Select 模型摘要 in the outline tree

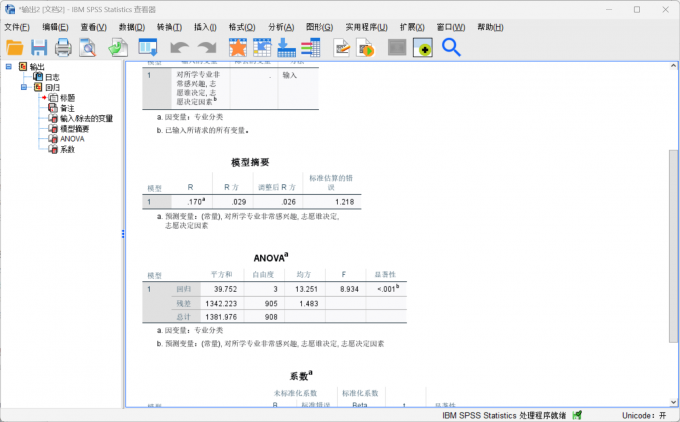75,129
